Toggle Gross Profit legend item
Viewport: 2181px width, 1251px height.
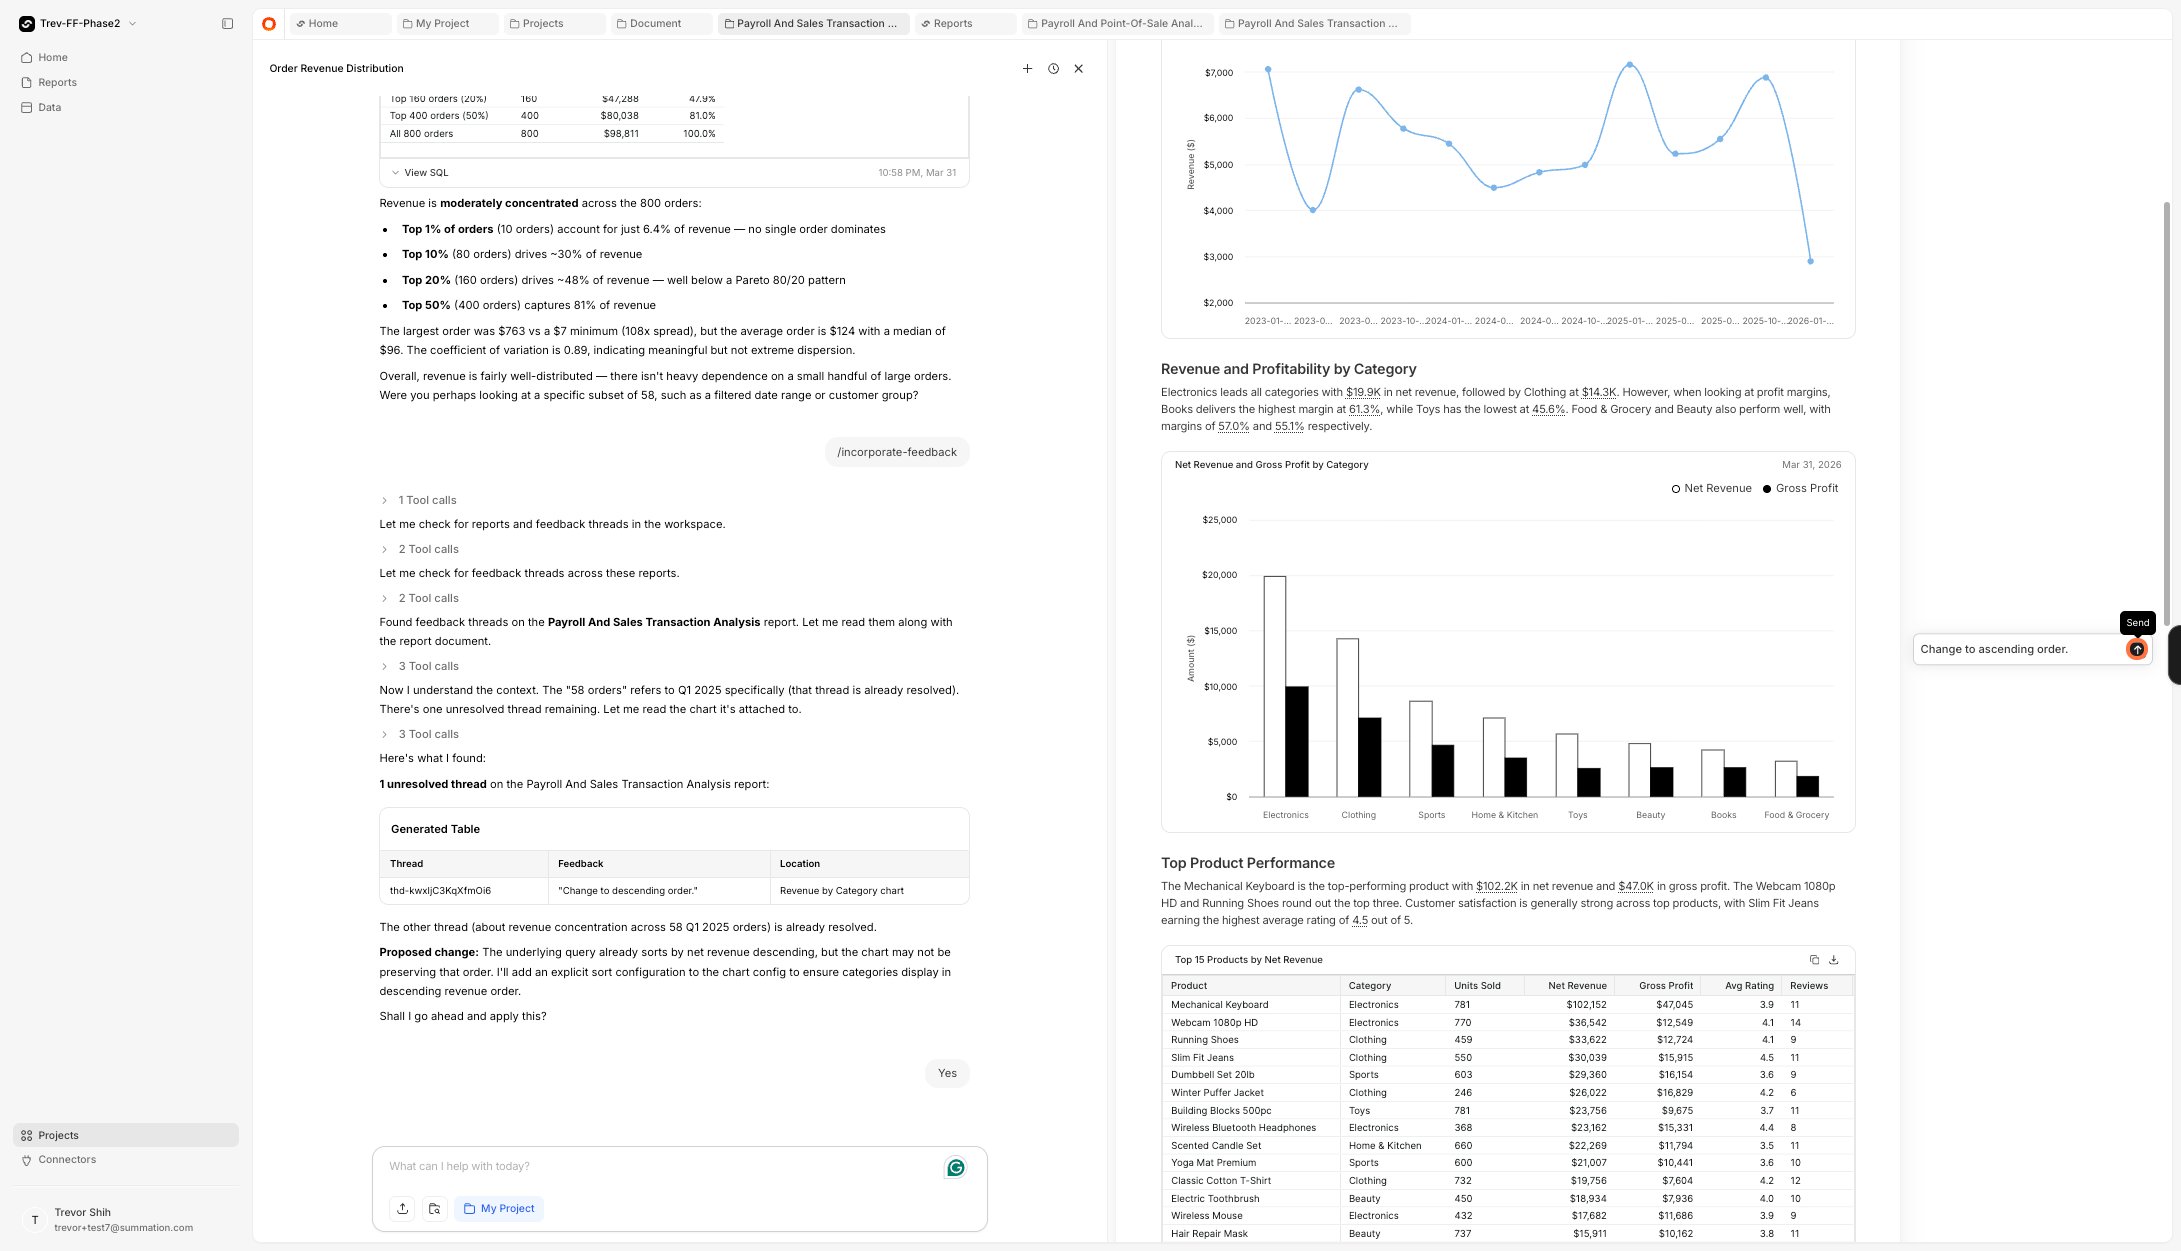[1800, 488]
